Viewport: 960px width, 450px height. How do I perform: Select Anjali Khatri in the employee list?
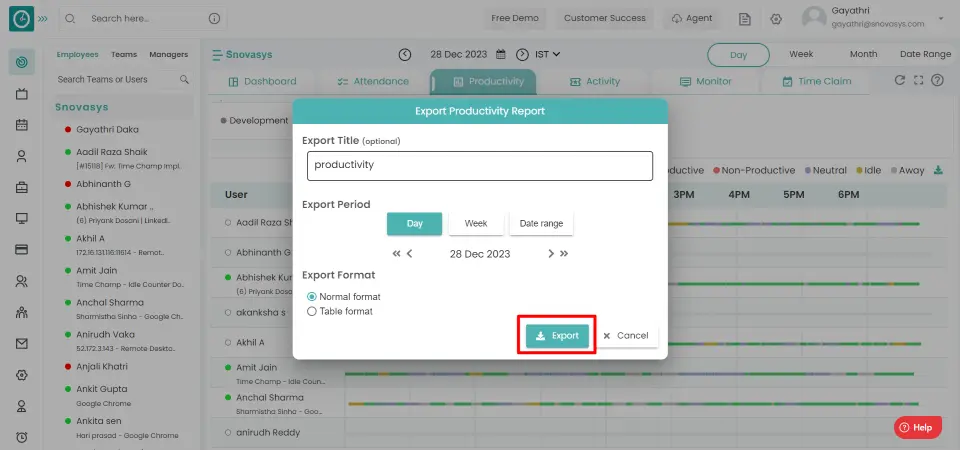click(x=102, y=367)
